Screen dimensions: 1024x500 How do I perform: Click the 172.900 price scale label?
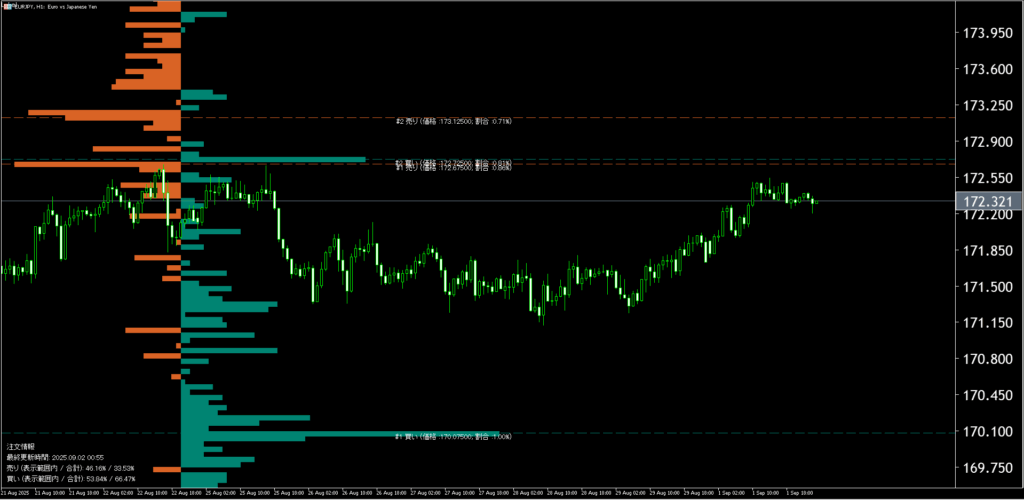(x=987, y=142)
